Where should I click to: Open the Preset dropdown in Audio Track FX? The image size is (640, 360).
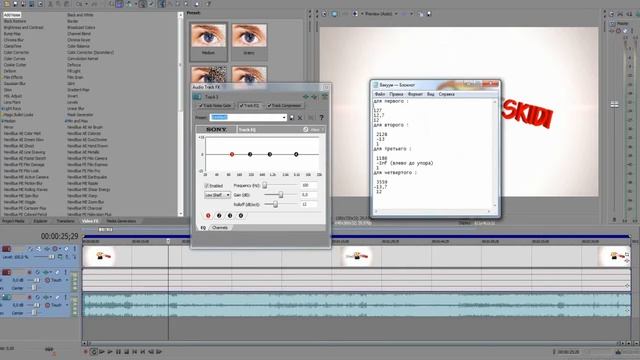284,118
